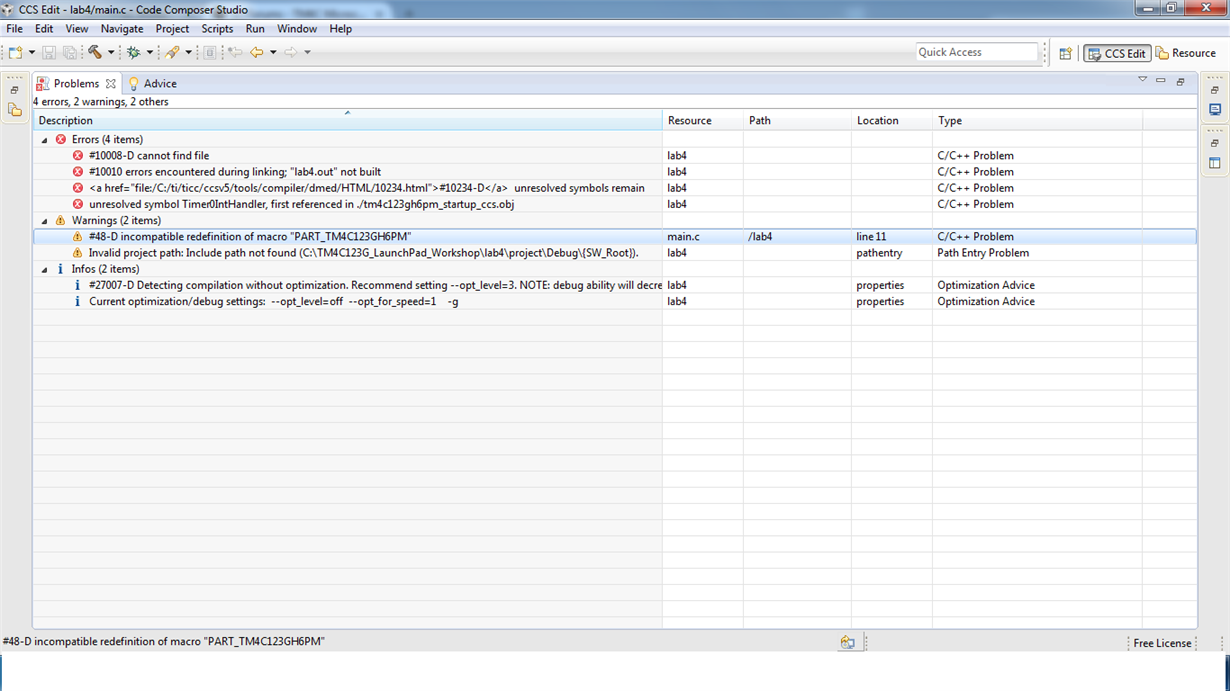The image size is (1230, 691).
Task: Collapse the Infos (2 items) group
Action: tap(44, 270)
